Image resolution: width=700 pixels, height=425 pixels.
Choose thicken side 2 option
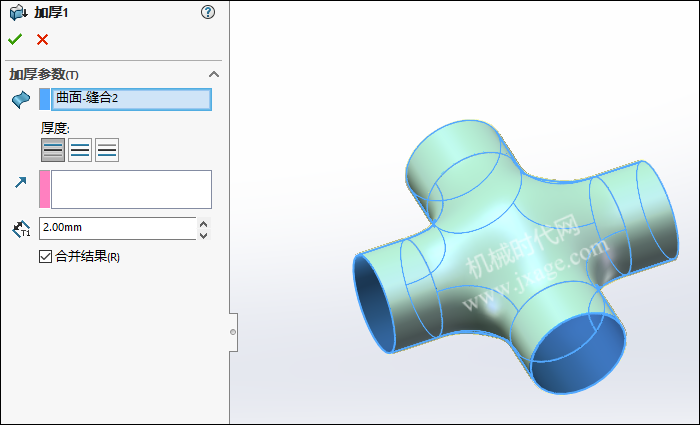point(107,150)
